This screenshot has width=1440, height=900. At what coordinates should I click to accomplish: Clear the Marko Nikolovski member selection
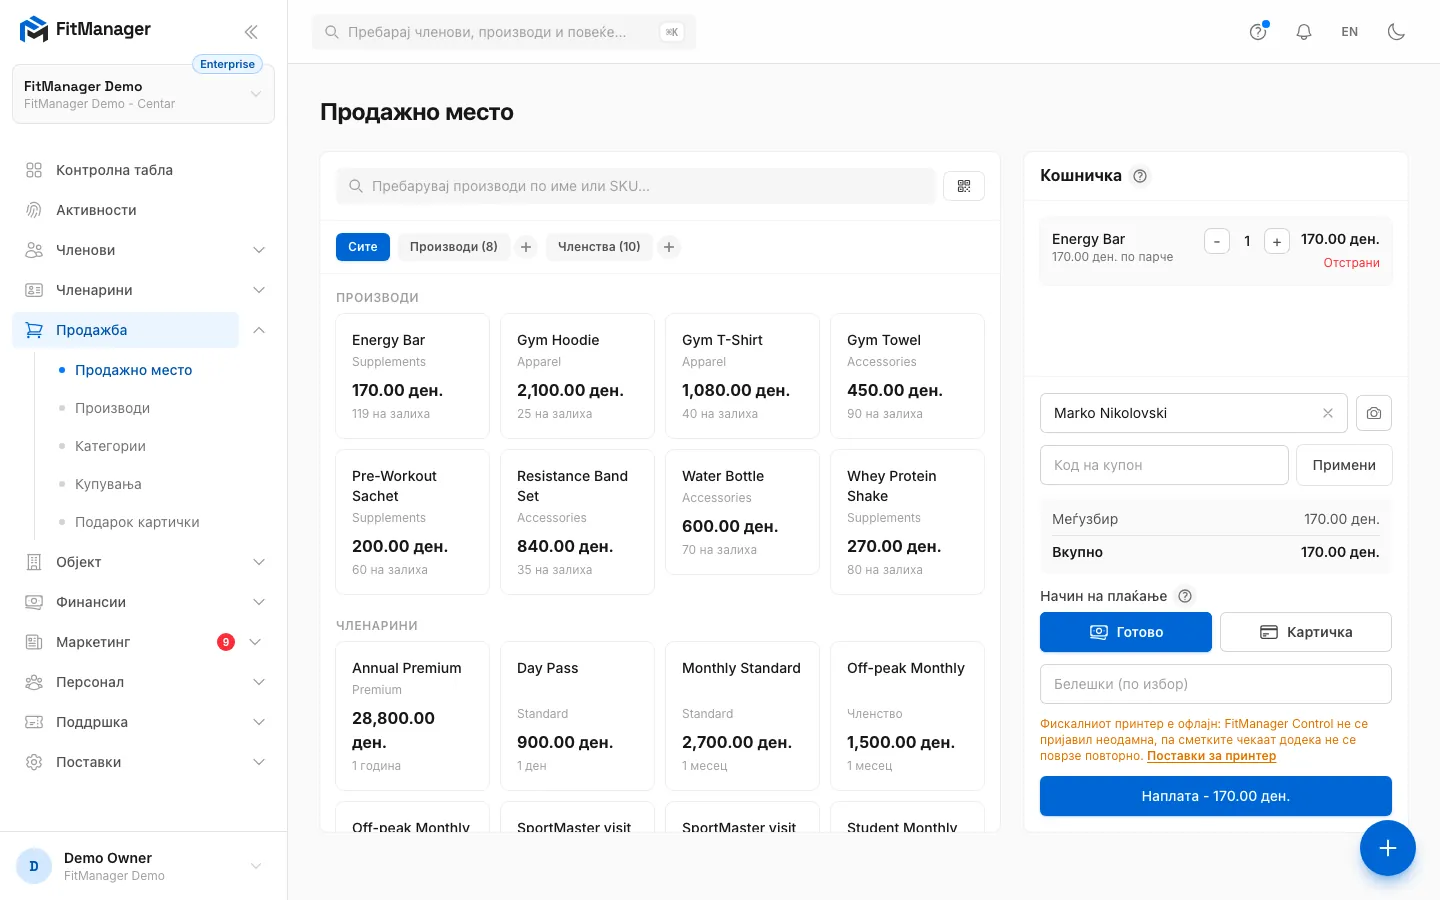(x=1328, y=413)
